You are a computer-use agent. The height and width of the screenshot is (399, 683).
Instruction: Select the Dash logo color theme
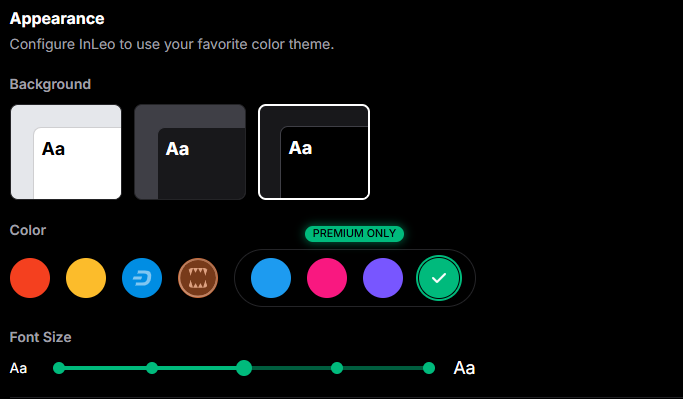point(142,278)
